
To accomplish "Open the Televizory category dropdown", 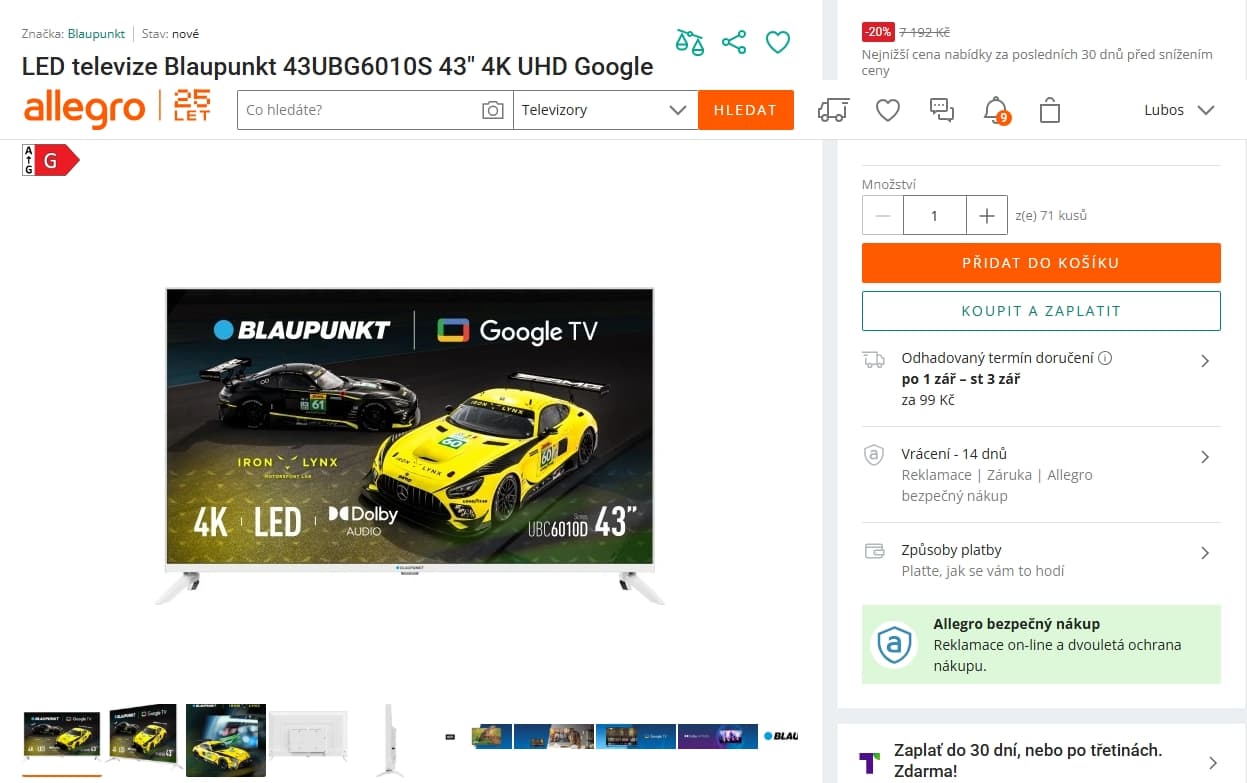I will [605, 110].
